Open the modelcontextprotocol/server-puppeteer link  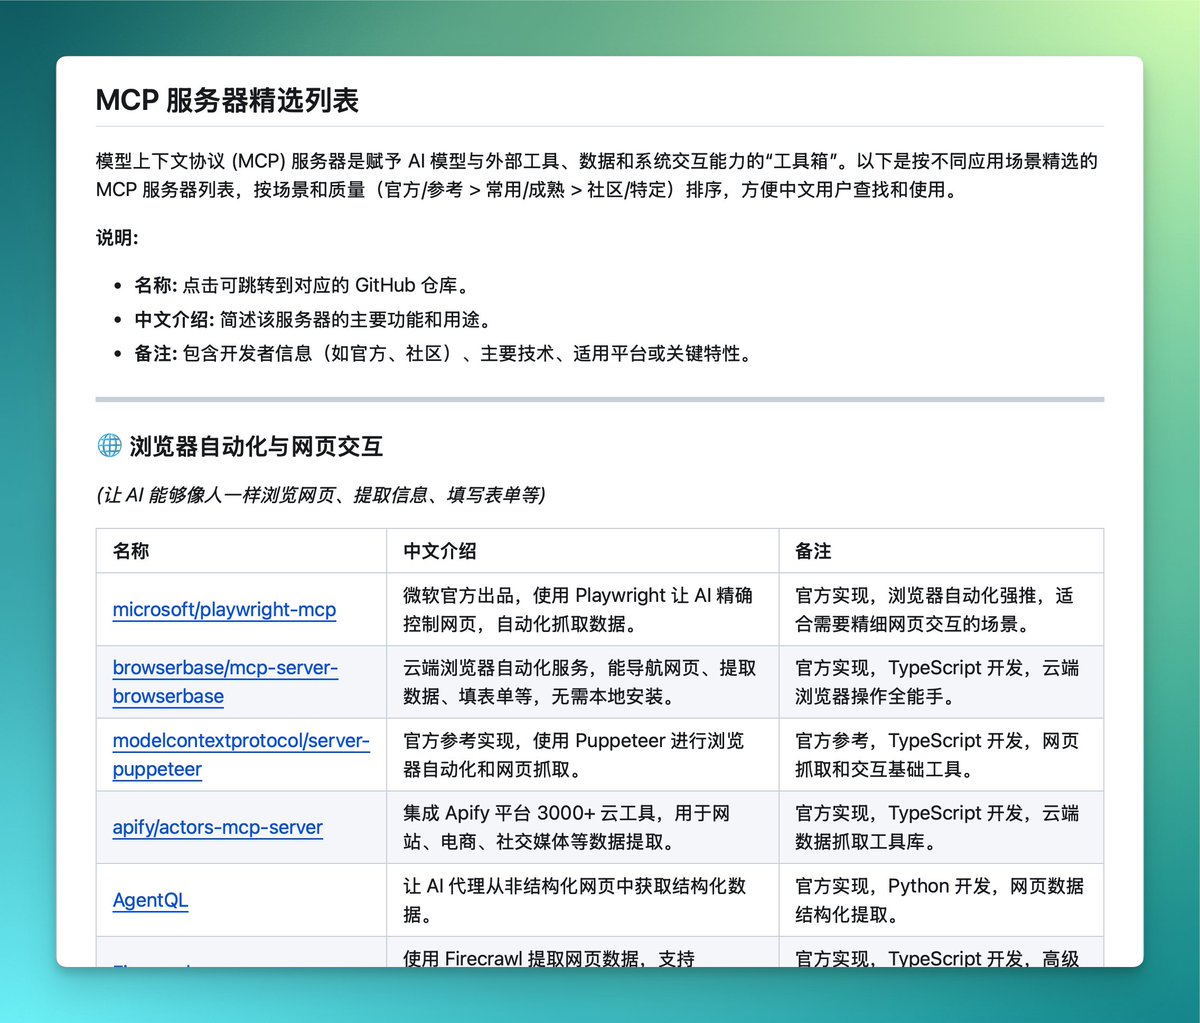241,755
